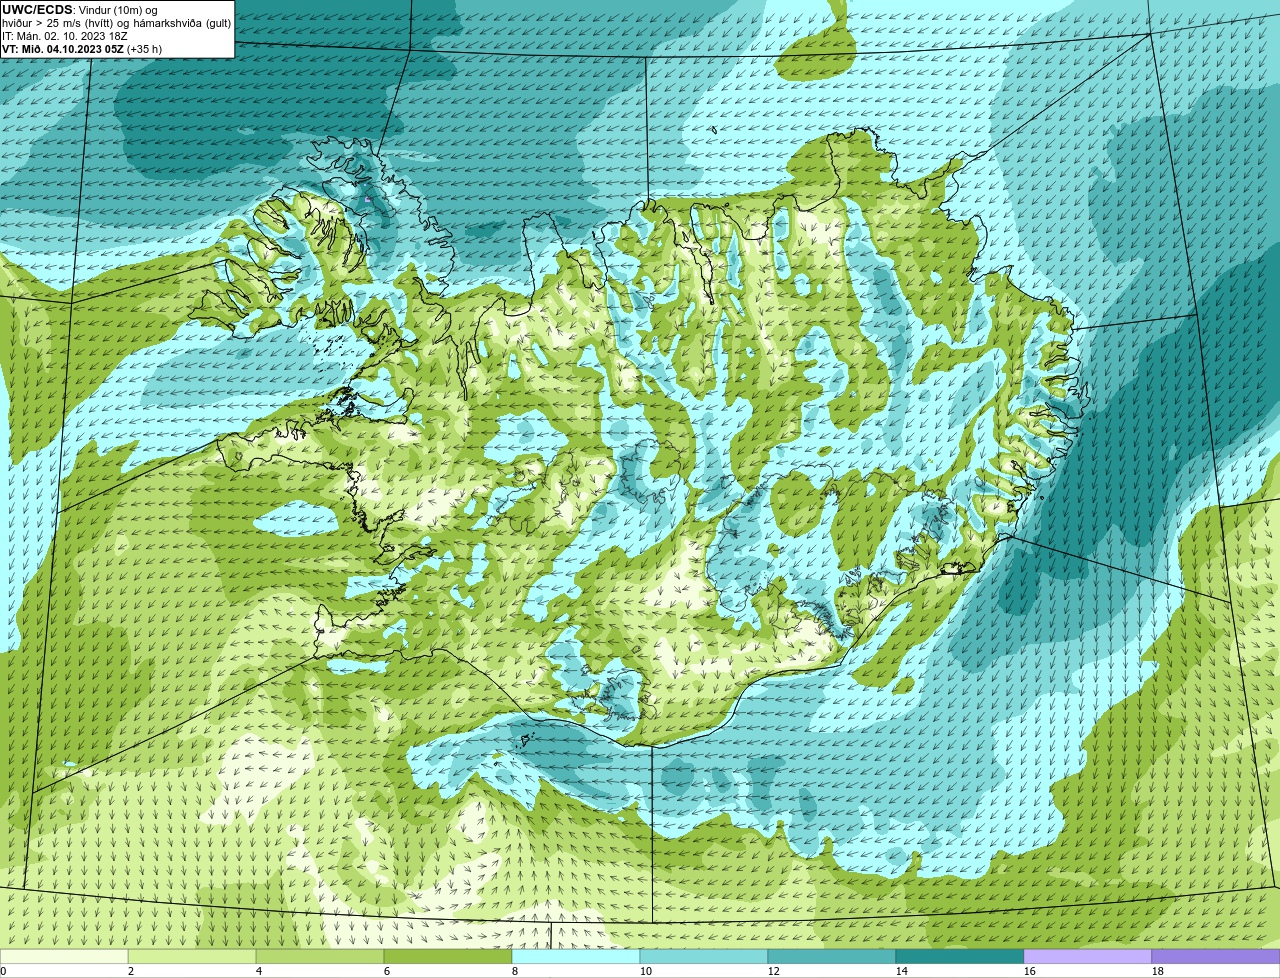Click the "UWC/ECDS" title text in legend box

point(37,10)
